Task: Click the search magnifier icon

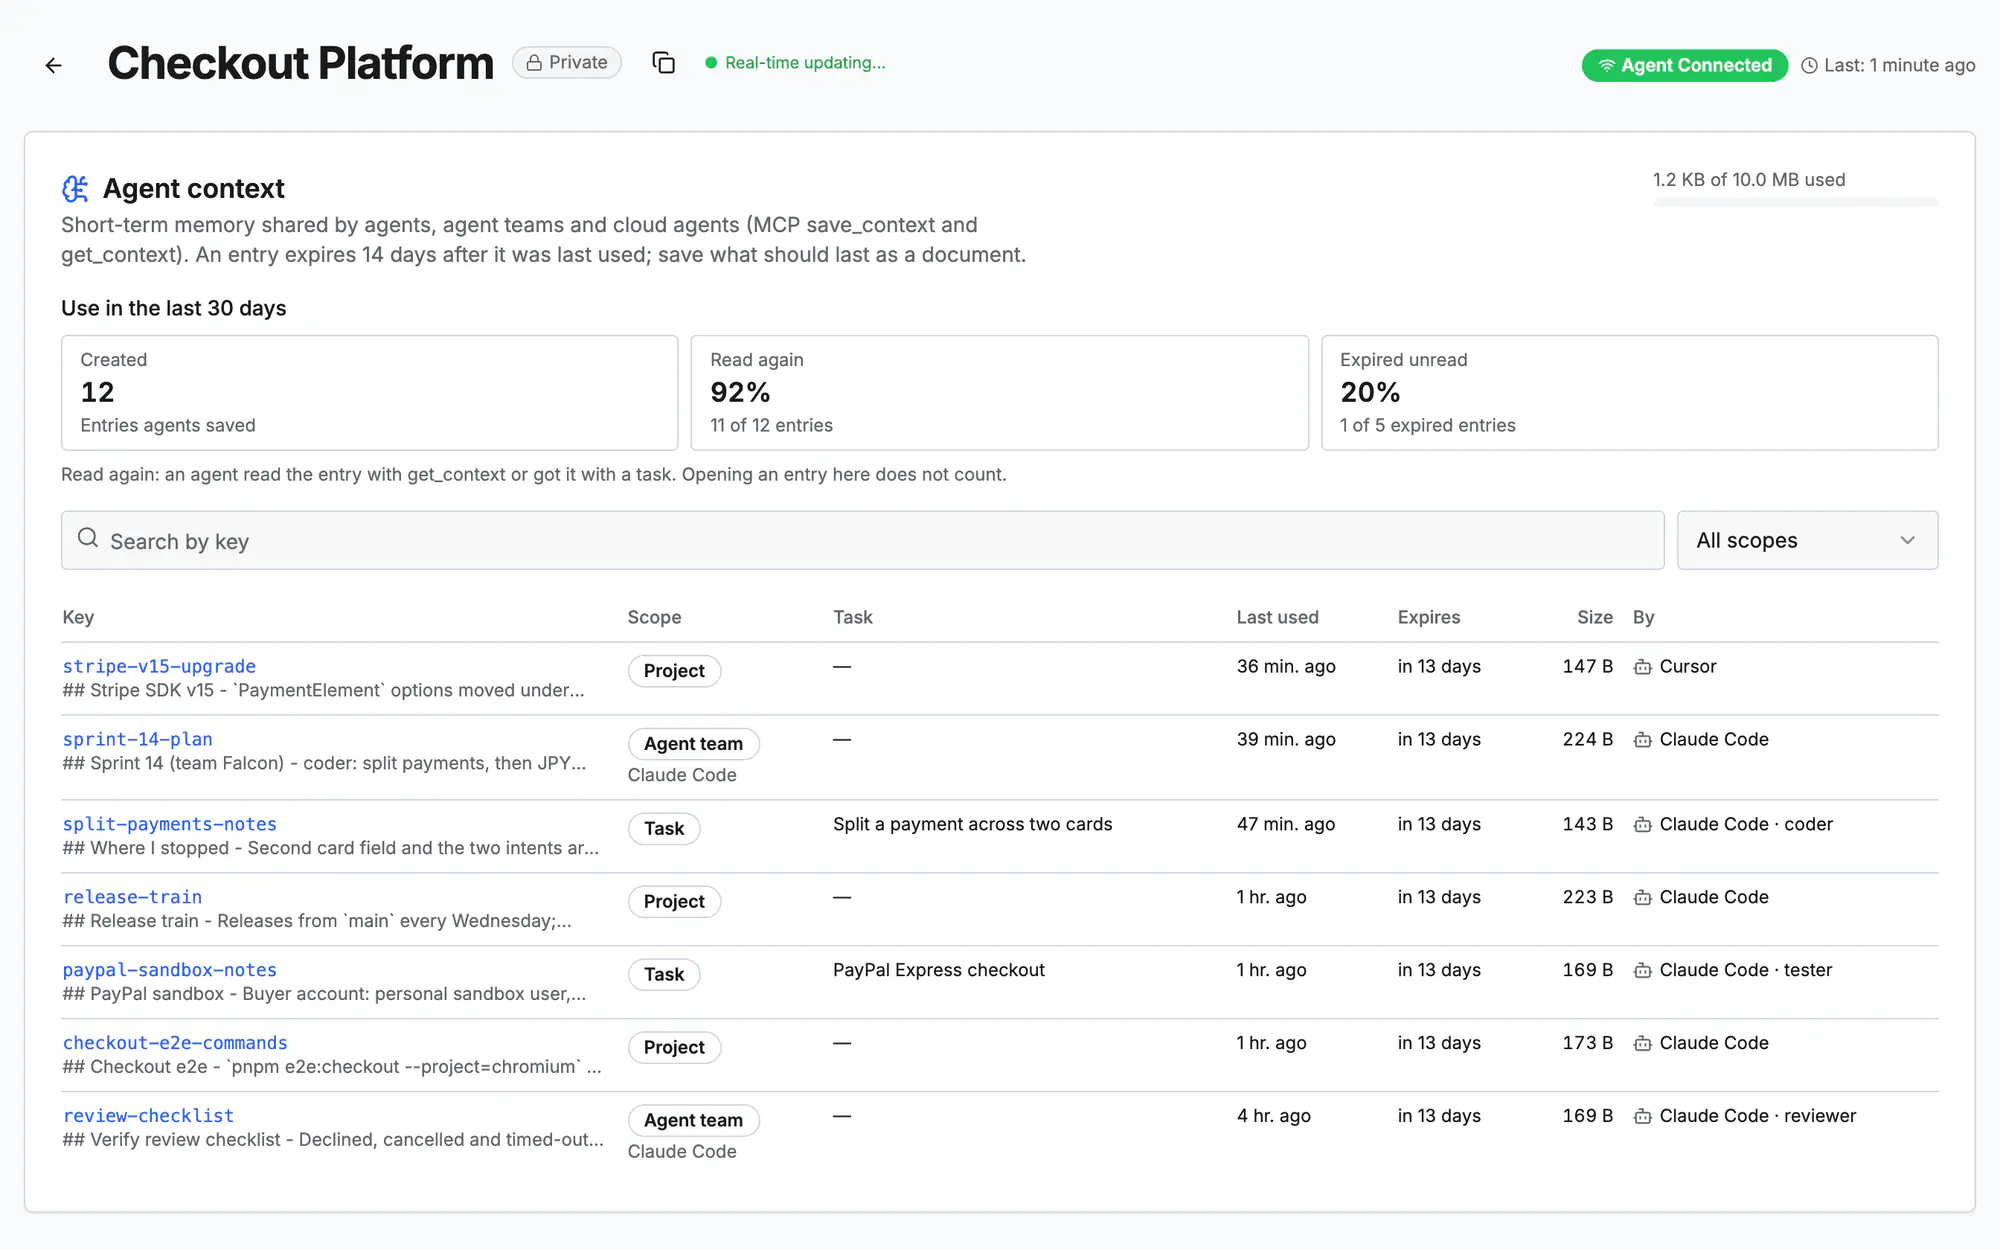Action: (x=88, y=538)
